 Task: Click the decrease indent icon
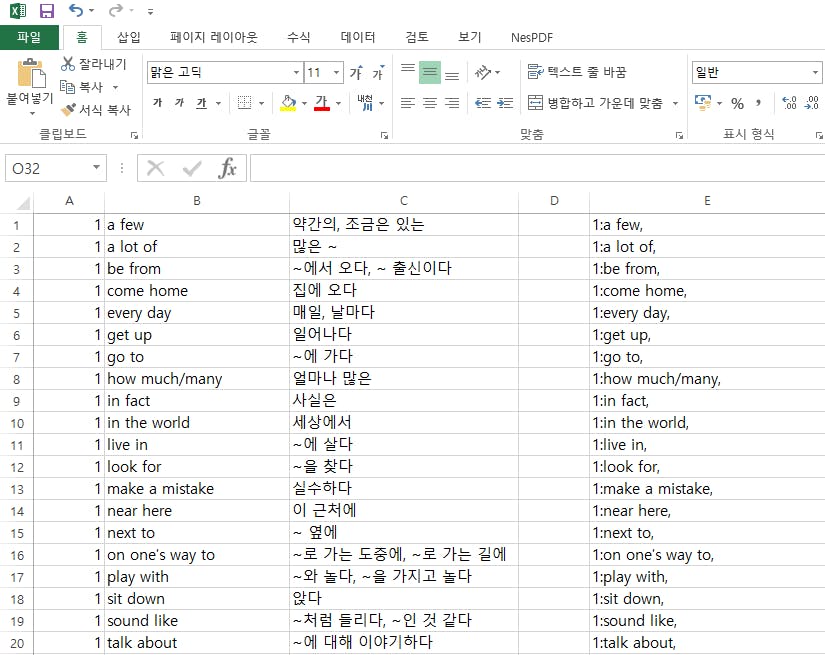click(482, 103)
